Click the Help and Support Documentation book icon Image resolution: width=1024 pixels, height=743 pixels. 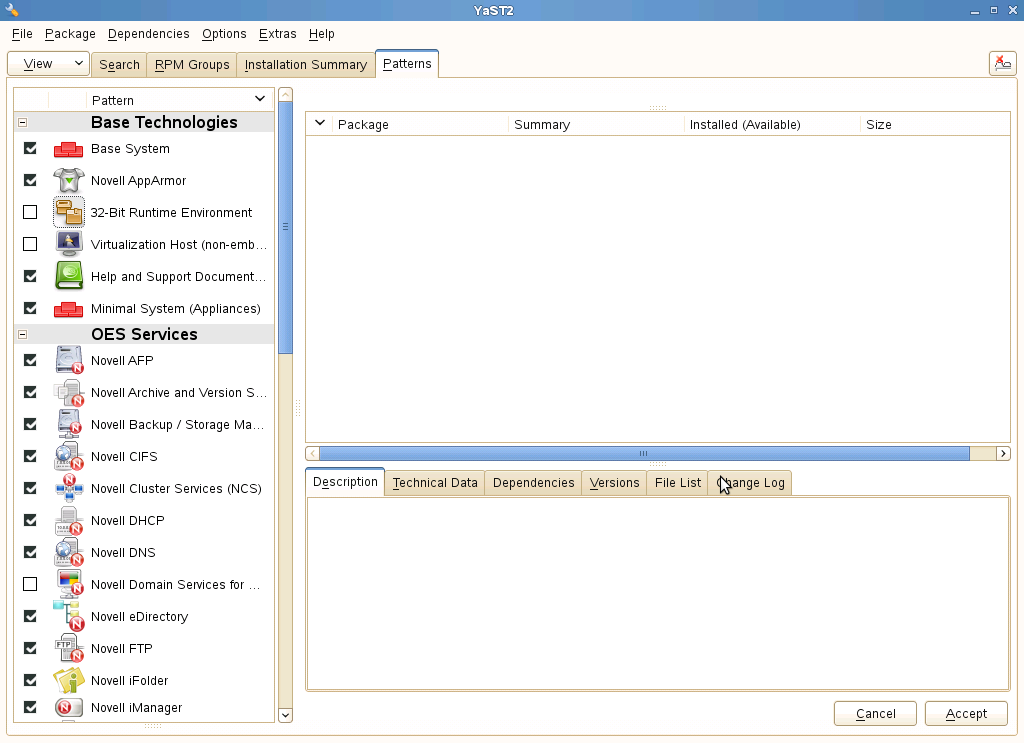[x=68, y=276]
